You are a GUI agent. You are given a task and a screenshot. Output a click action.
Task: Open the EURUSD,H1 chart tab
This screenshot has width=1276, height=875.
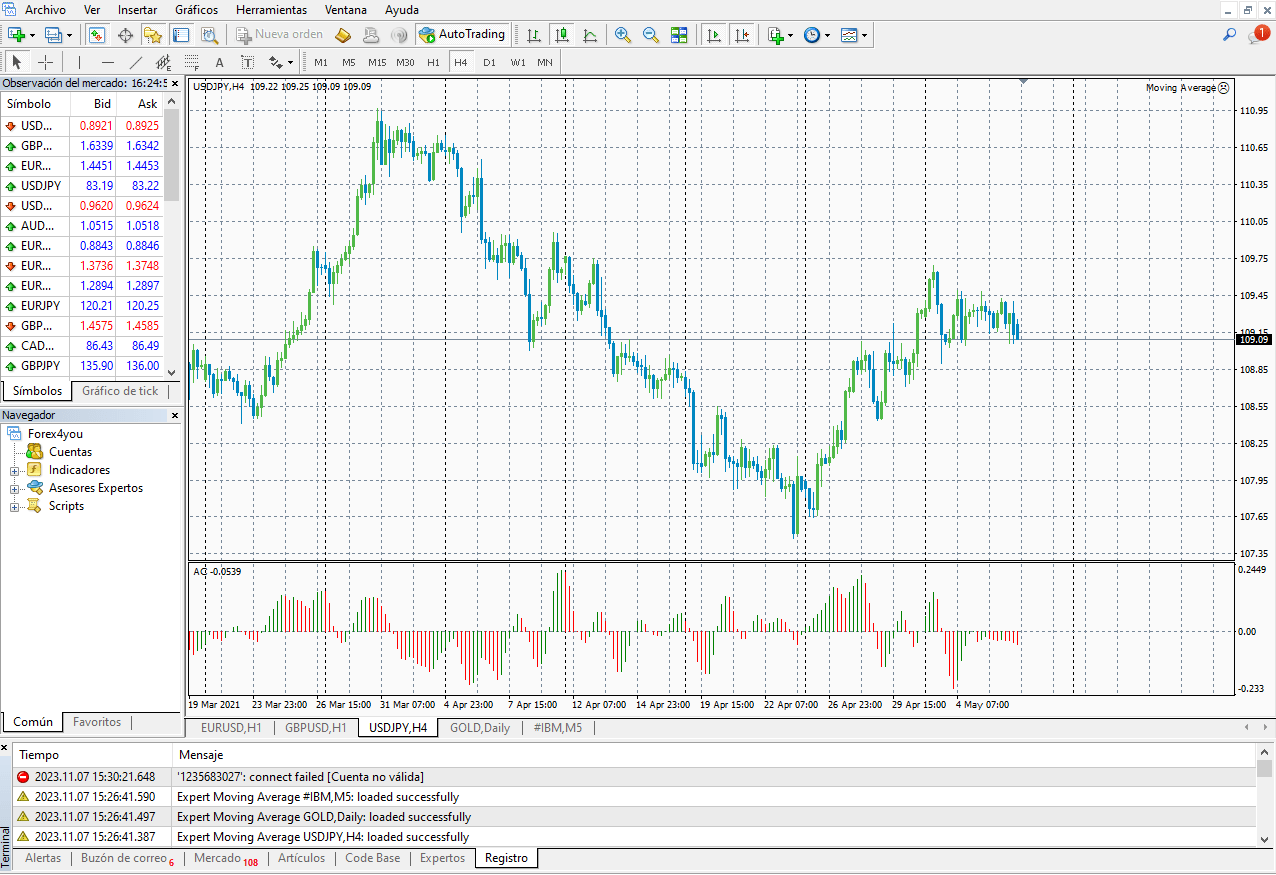(x=231, y=728)
